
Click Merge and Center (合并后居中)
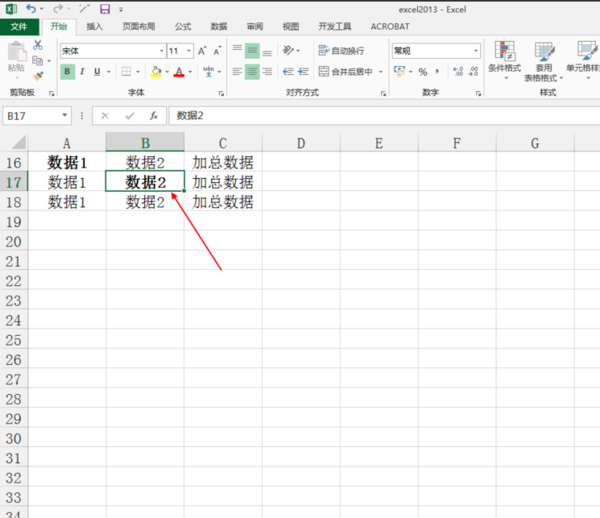coord(346,72)
